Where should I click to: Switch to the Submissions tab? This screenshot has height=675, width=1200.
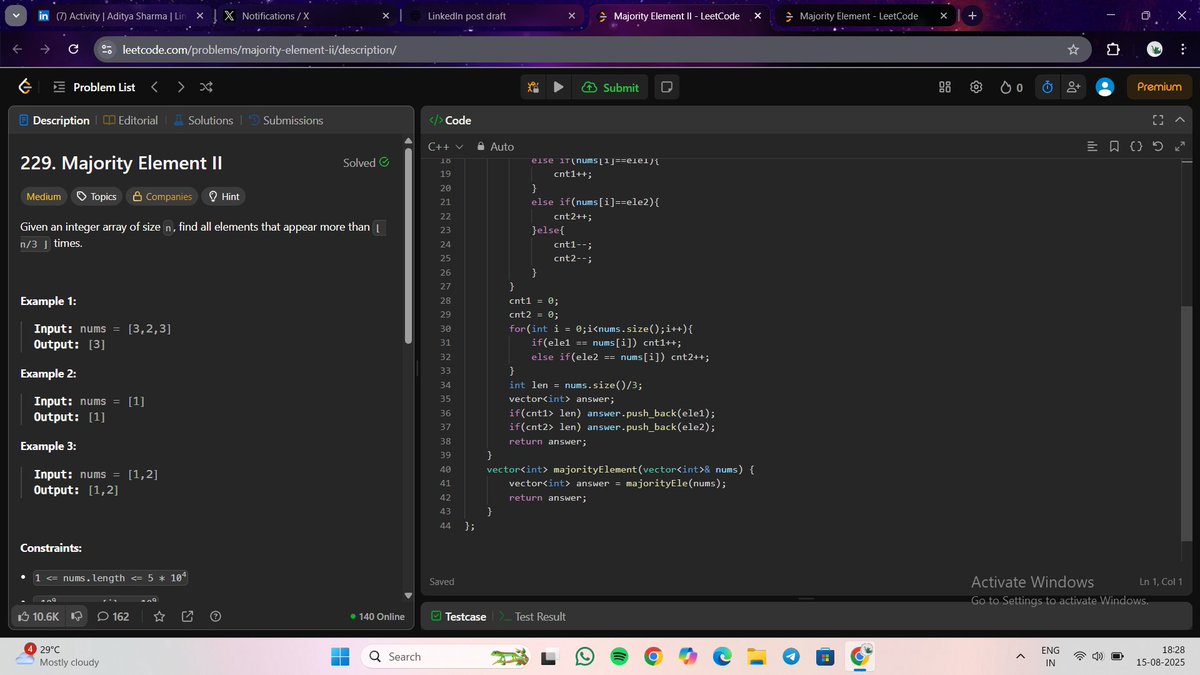pos(286,120)
